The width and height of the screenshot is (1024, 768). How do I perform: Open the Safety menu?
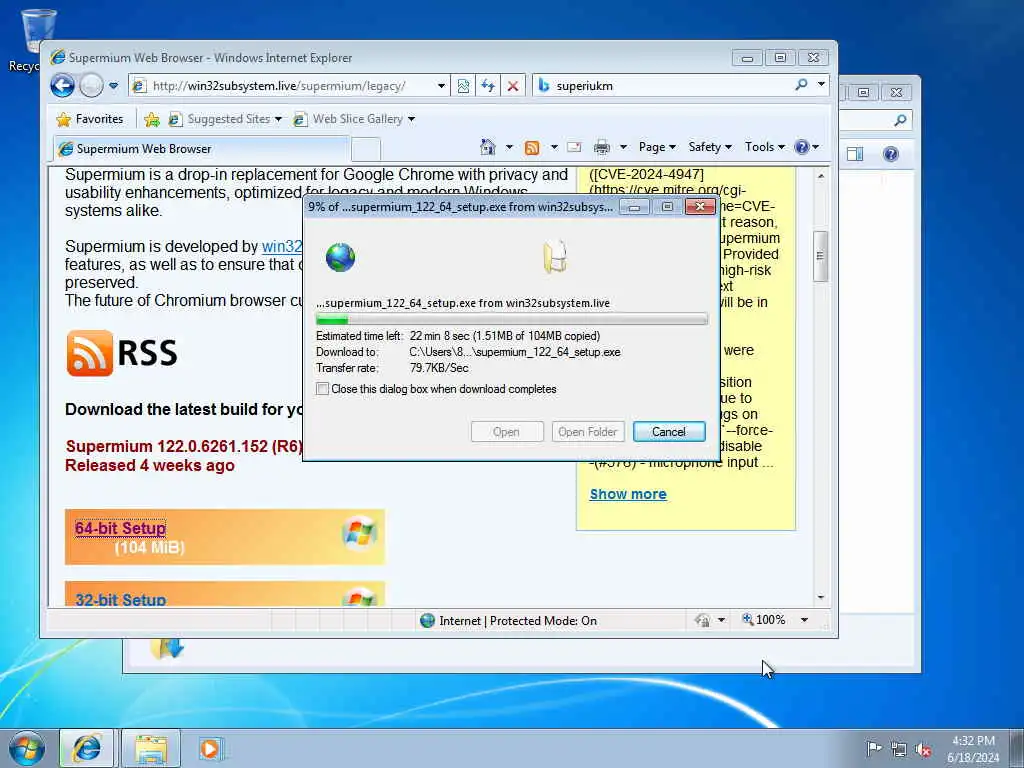(710, 147)
